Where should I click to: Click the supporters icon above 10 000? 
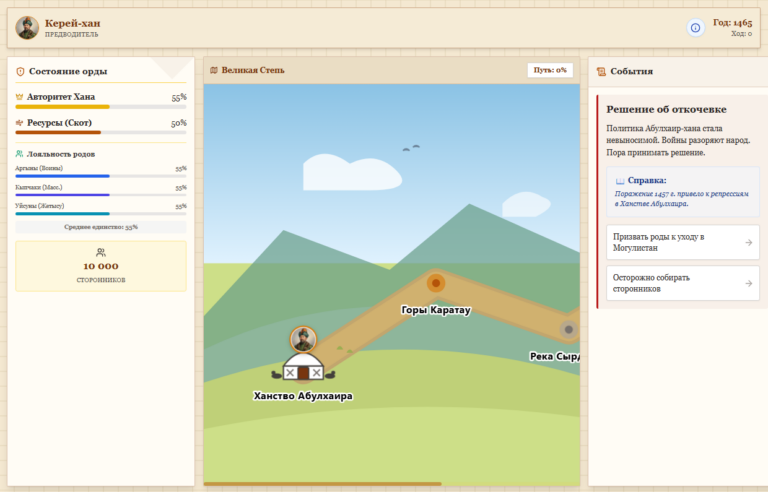click(101, 252)
